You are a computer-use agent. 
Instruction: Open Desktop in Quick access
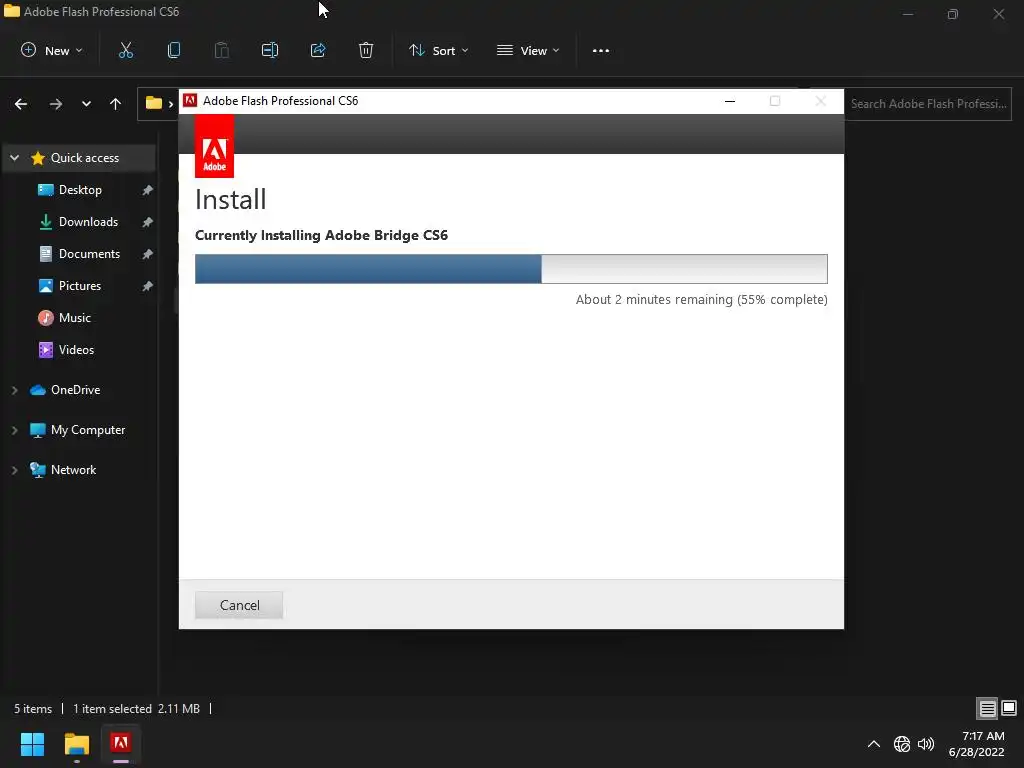click(80, 190)
